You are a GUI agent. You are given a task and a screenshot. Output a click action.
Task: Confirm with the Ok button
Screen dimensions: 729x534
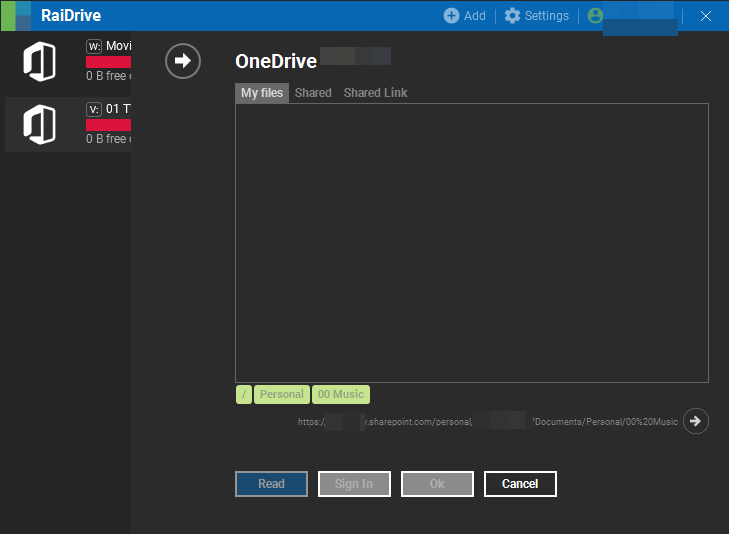[x=437, y=484]
